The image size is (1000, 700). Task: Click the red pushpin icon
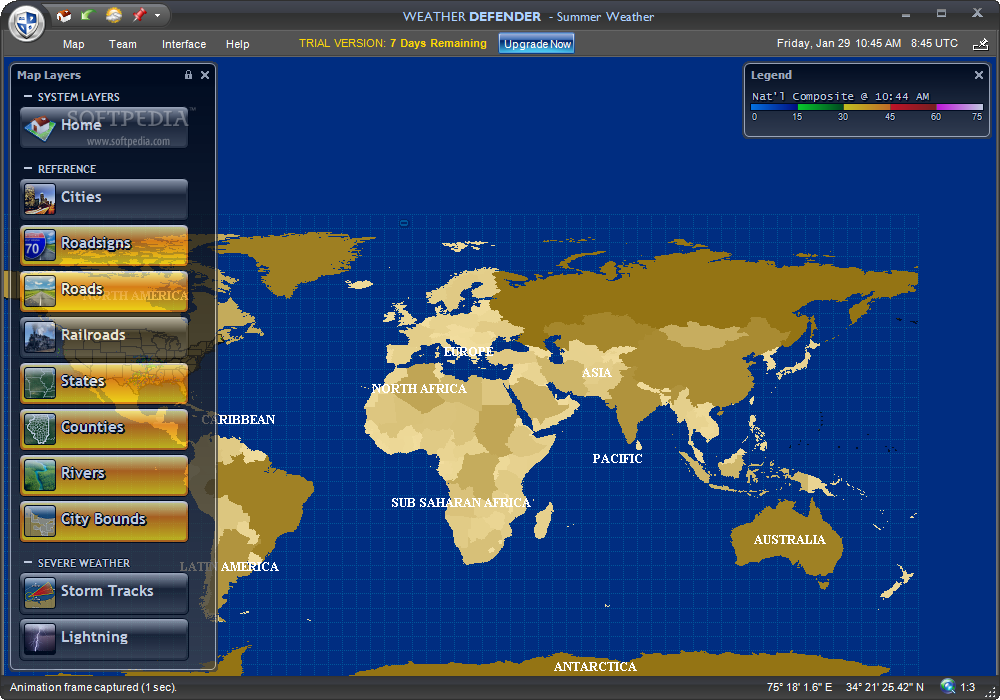point(139,15)
